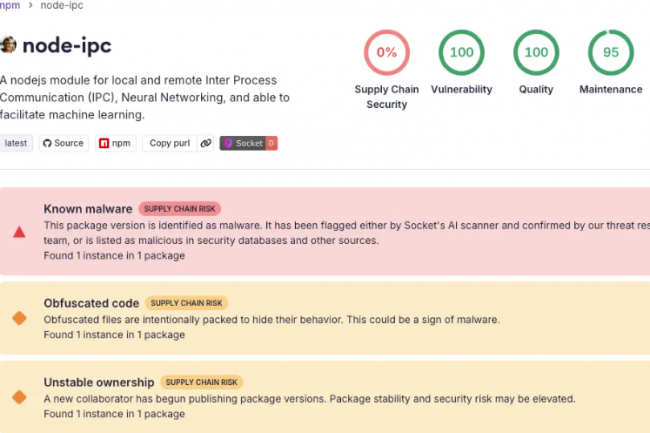Click the latest version tag
The image size is (650, 433).
16,143
